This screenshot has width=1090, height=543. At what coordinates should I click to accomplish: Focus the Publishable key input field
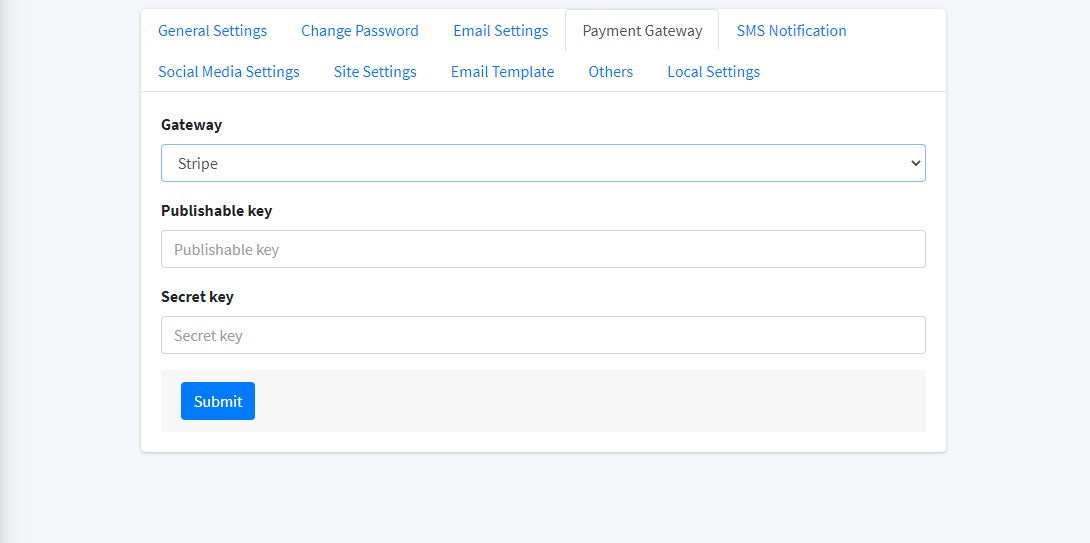[543, 249]
